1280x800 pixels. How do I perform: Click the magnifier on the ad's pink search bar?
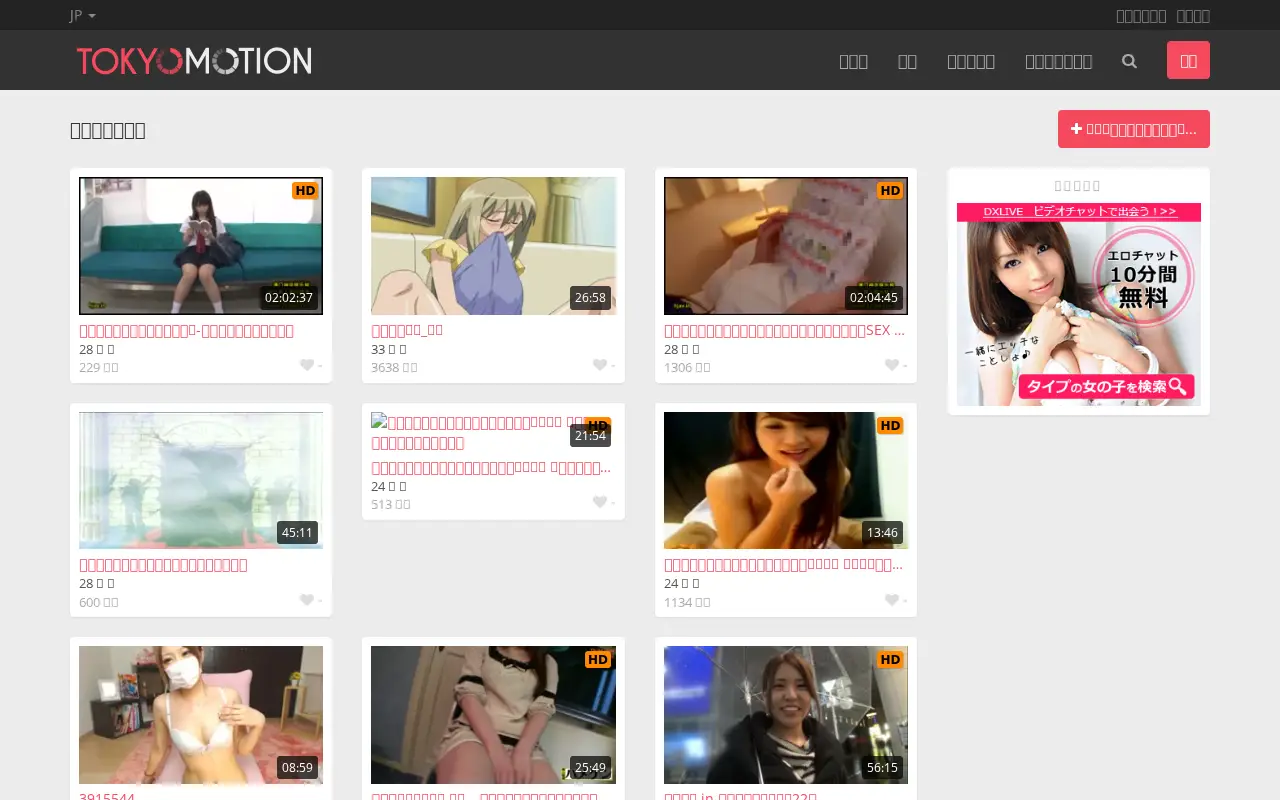click(x=1178, y=386)
